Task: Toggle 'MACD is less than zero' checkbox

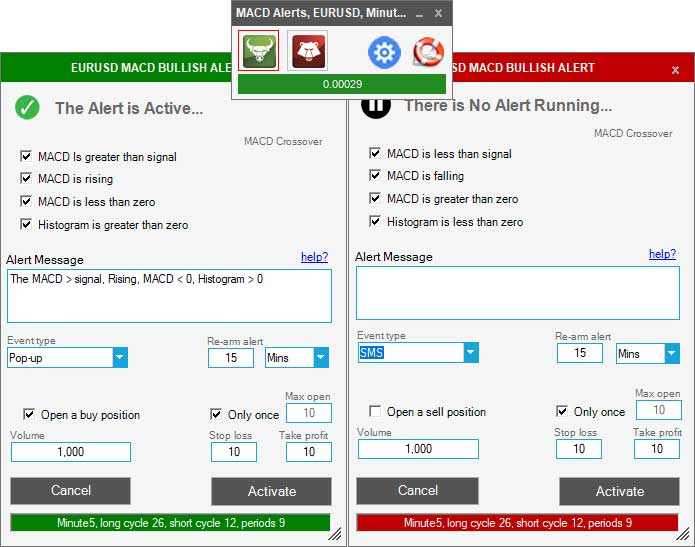Action: pos(26,201)
